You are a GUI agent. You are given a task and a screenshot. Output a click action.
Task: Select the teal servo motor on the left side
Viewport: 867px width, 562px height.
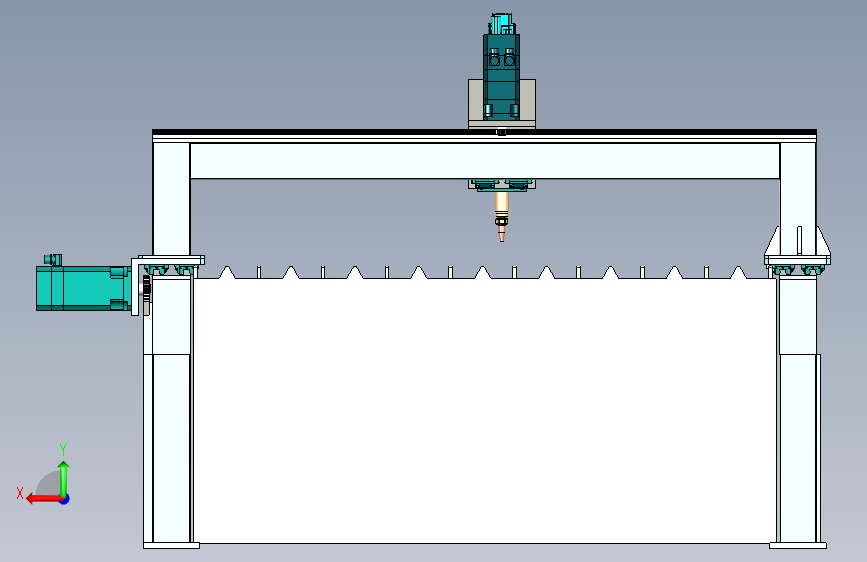coord(83,288)
